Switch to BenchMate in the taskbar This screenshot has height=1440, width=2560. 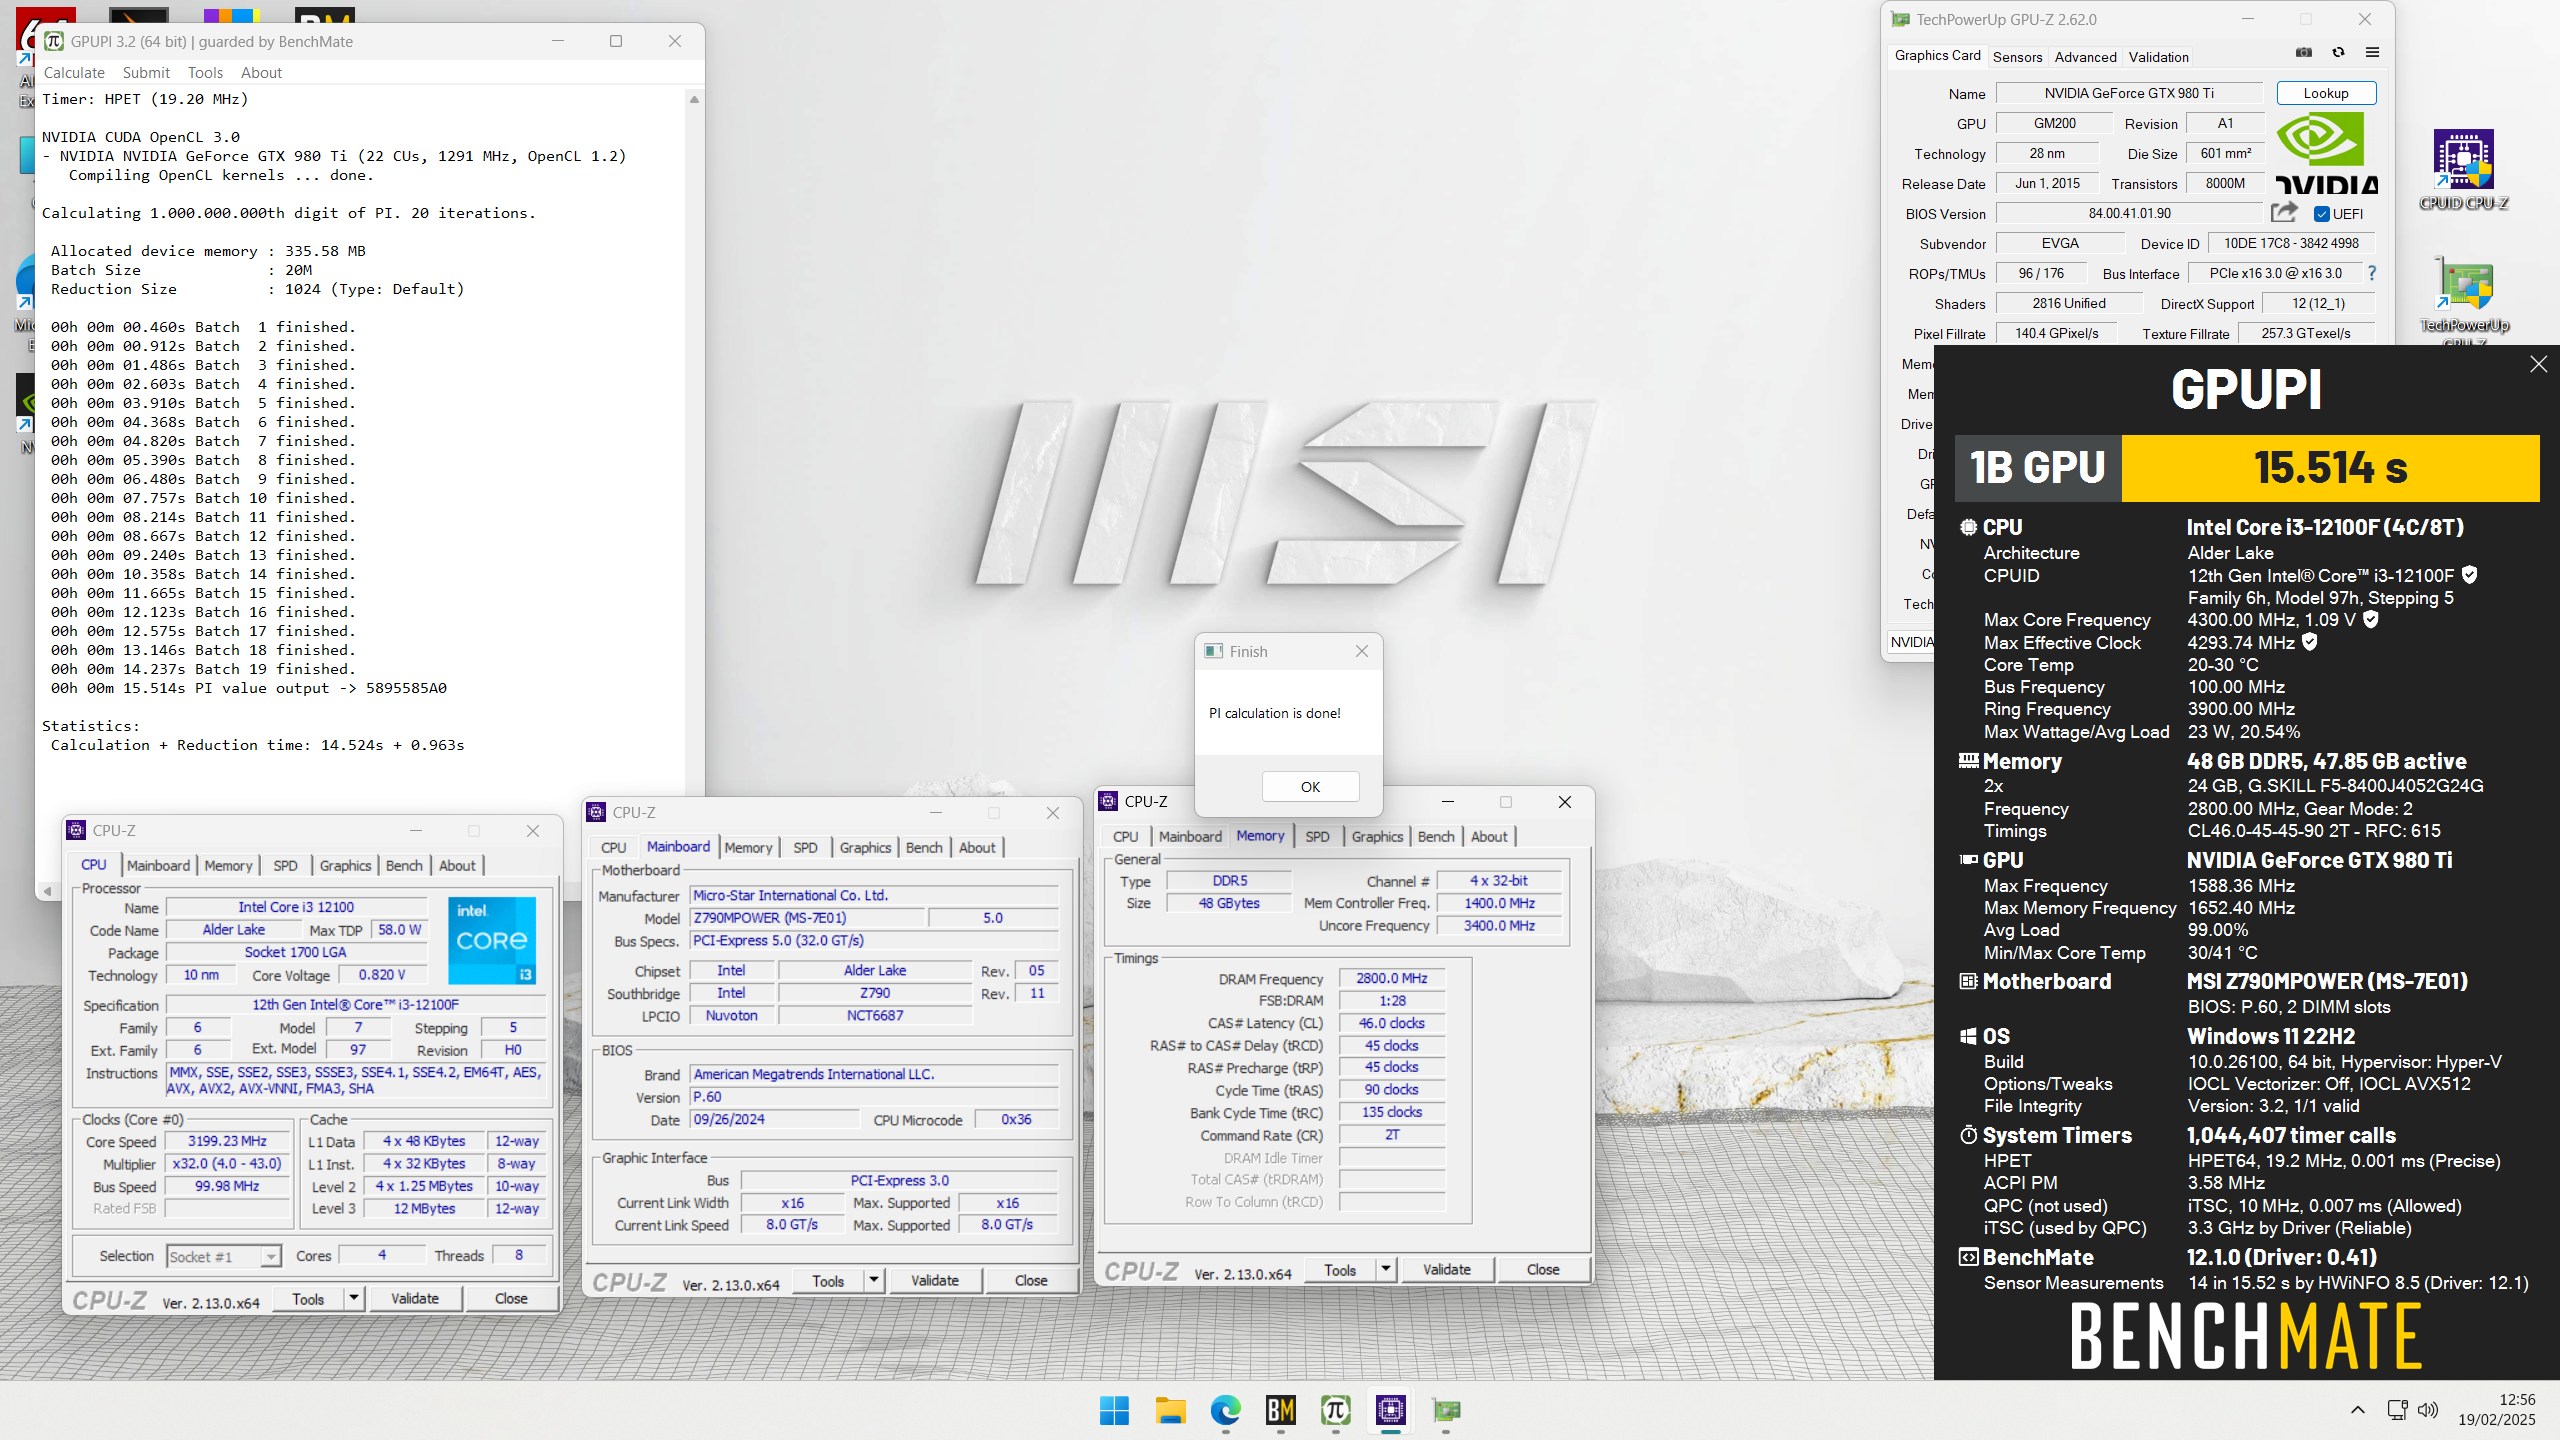pyautogui.click(x=1280, y=1410)
